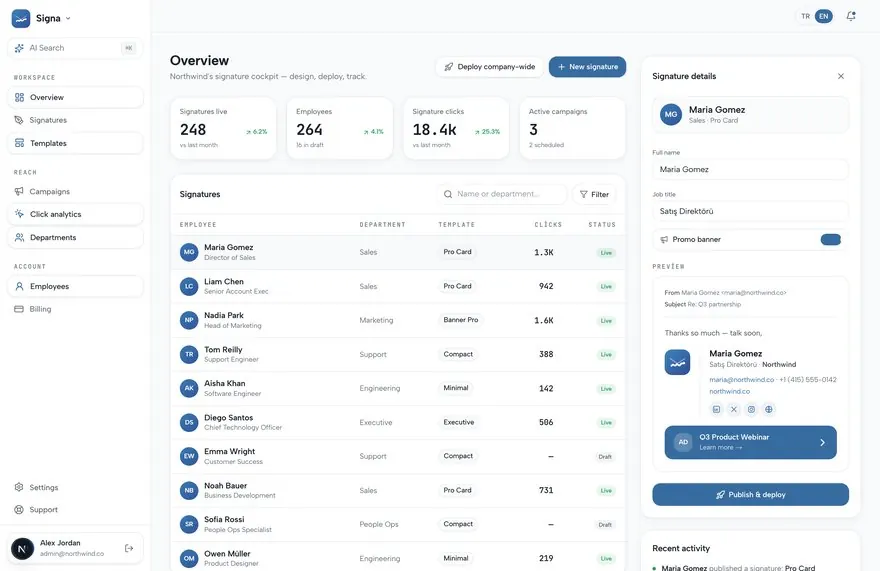Click the AD badge in webinar banner
This screenshot has width=880, height=571.
point(683,442)
